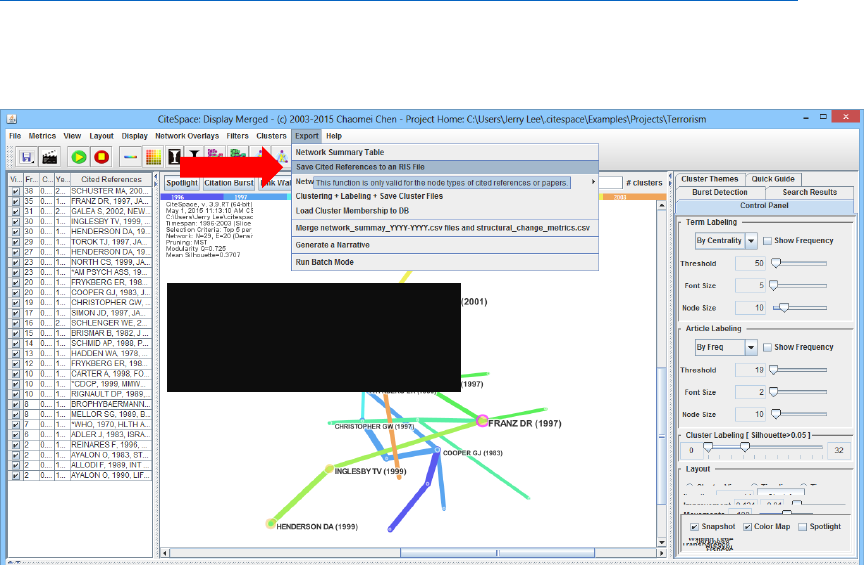Viewport: 864px width, 565px height.
Task: Open the Clusters menu
Action: tap(271, 136)
